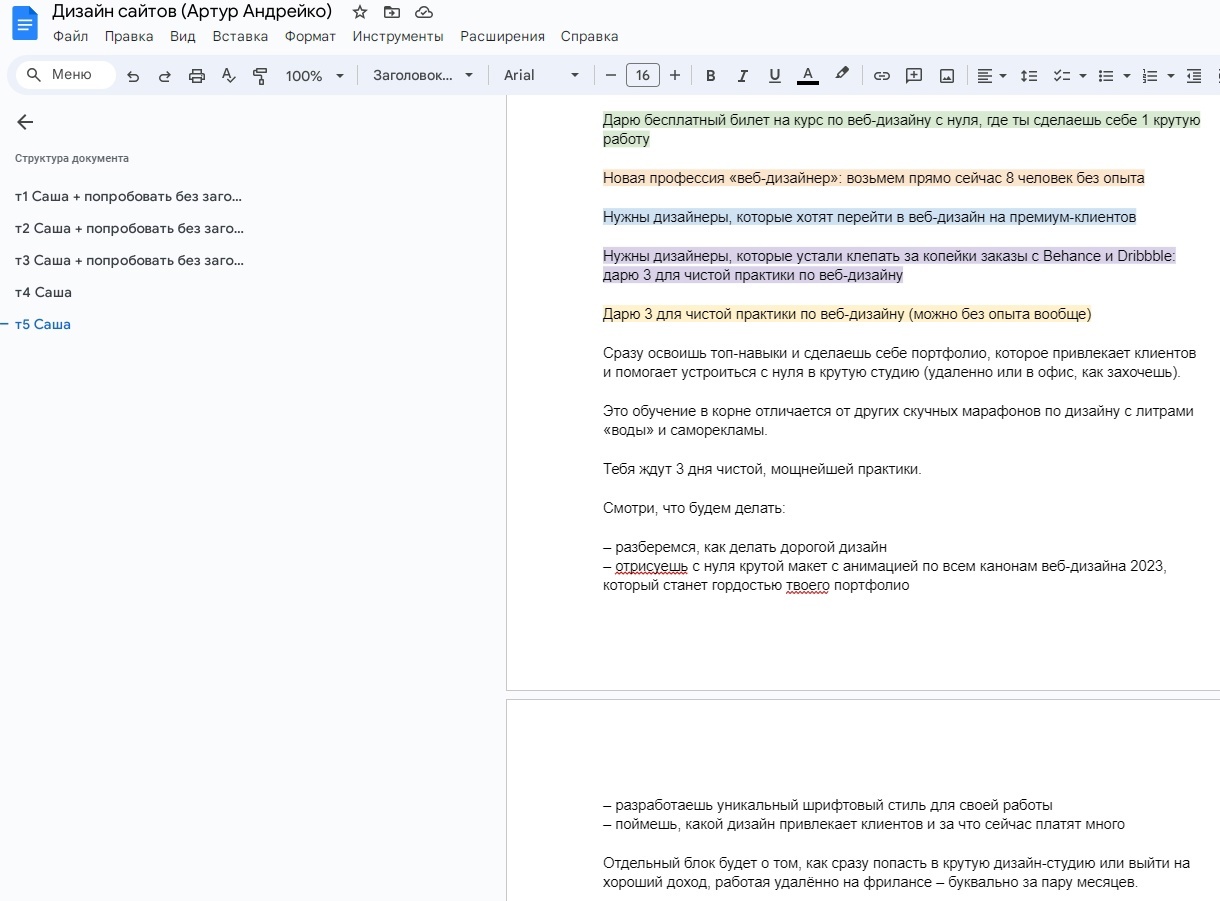Viewport: 1220px width, 901px height.
Task: Expand bulleted list options arrow
Action: click(1127, 76)
